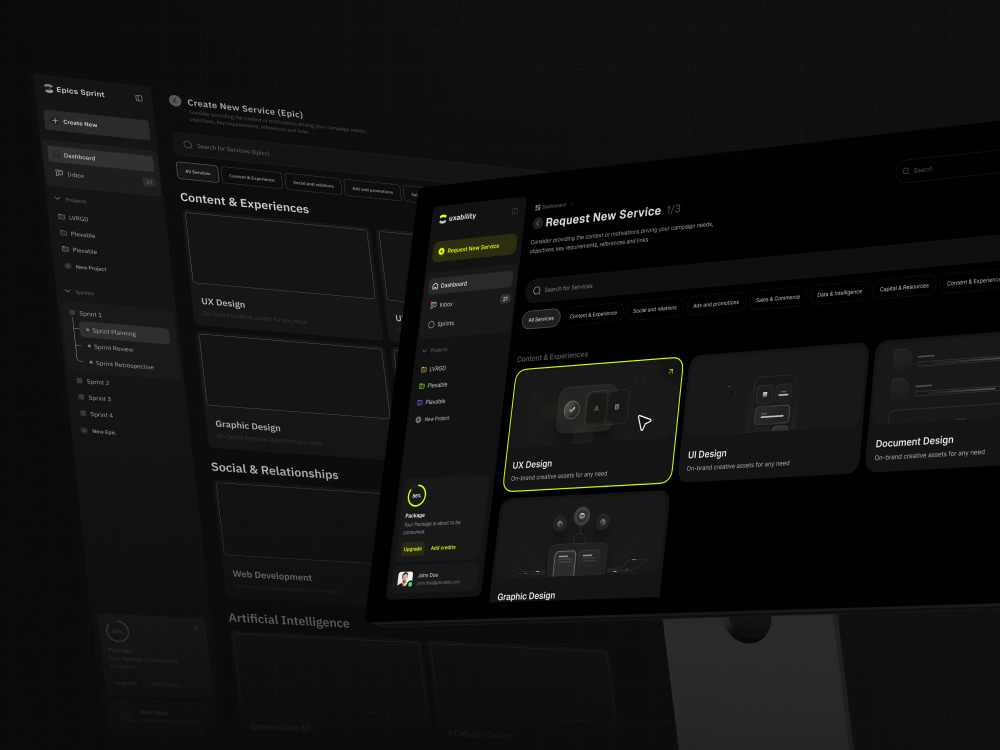Open the John Doe profile row
This screenshot has height=750, width=1000.
point(436,579)
